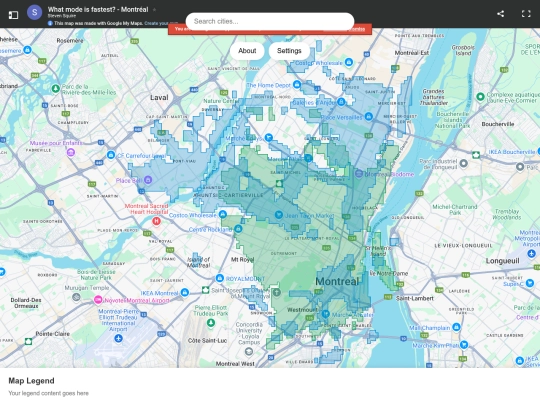Star the map next to the title
Viewport: 540px width, 405px height.
(154, 10)
